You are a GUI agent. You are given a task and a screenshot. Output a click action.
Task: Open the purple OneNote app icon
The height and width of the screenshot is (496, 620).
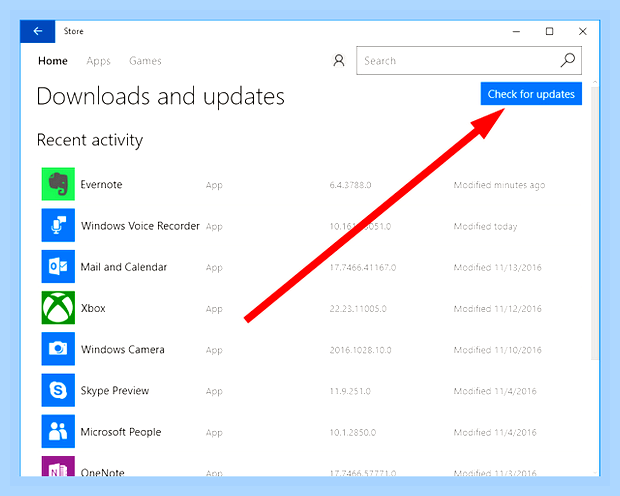click(58, 466)
